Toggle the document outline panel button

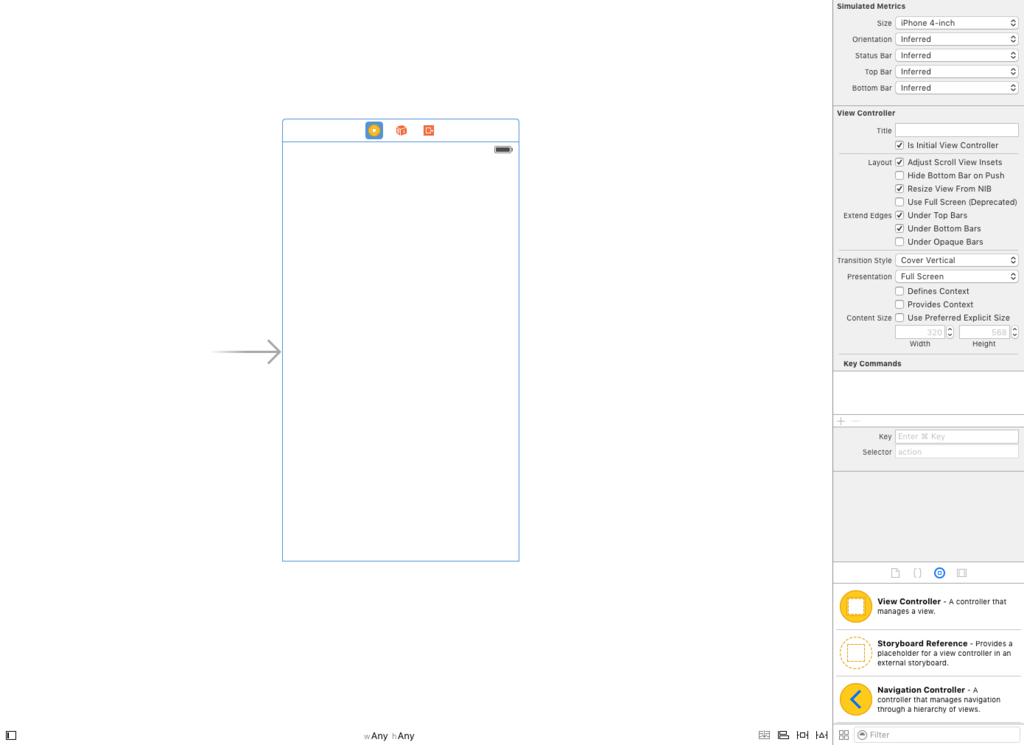(x=11, y=735)
